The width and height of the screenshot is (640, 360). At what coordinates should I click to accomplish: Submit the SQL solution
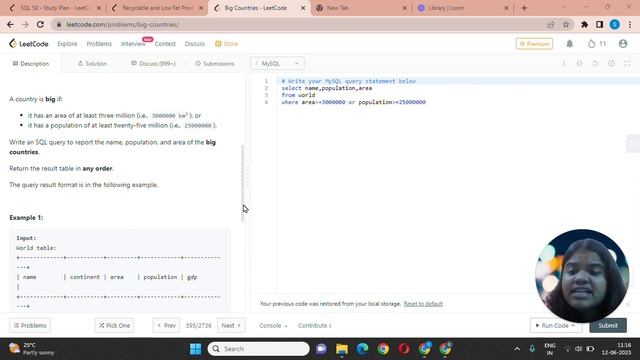click(x=608, y=325)
